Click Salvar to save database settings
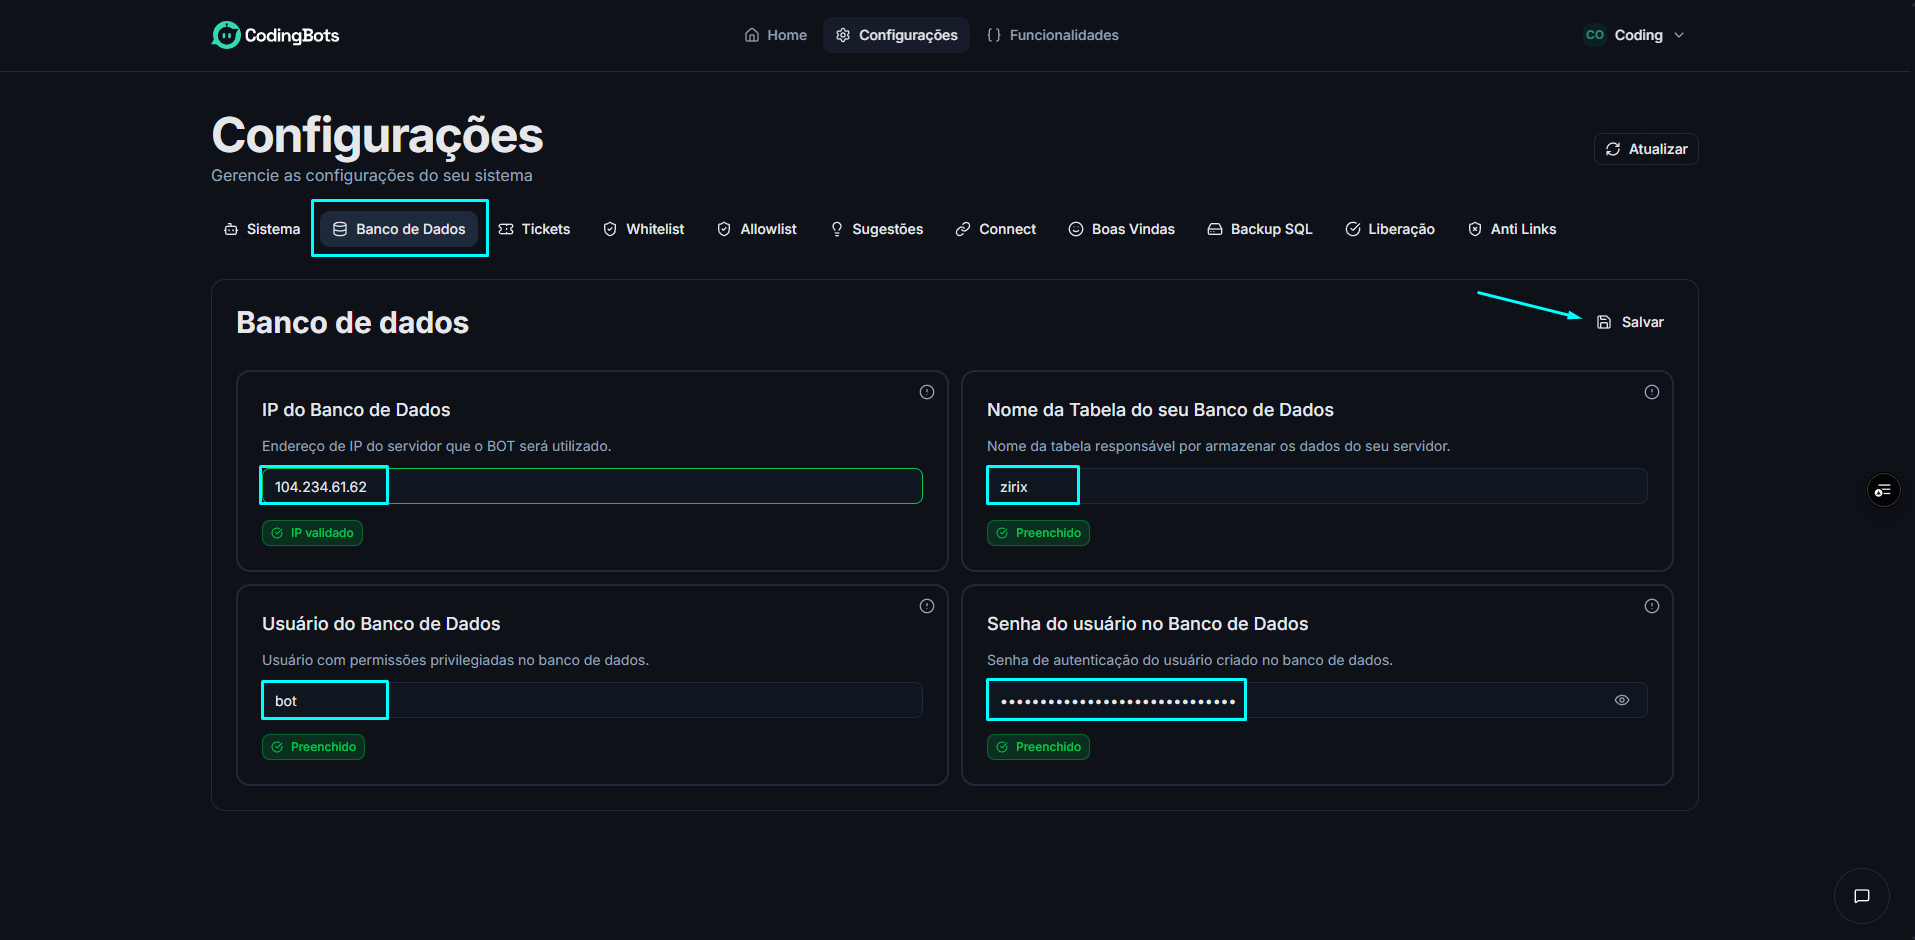1915x940 pixels. tap(1630, 321)
